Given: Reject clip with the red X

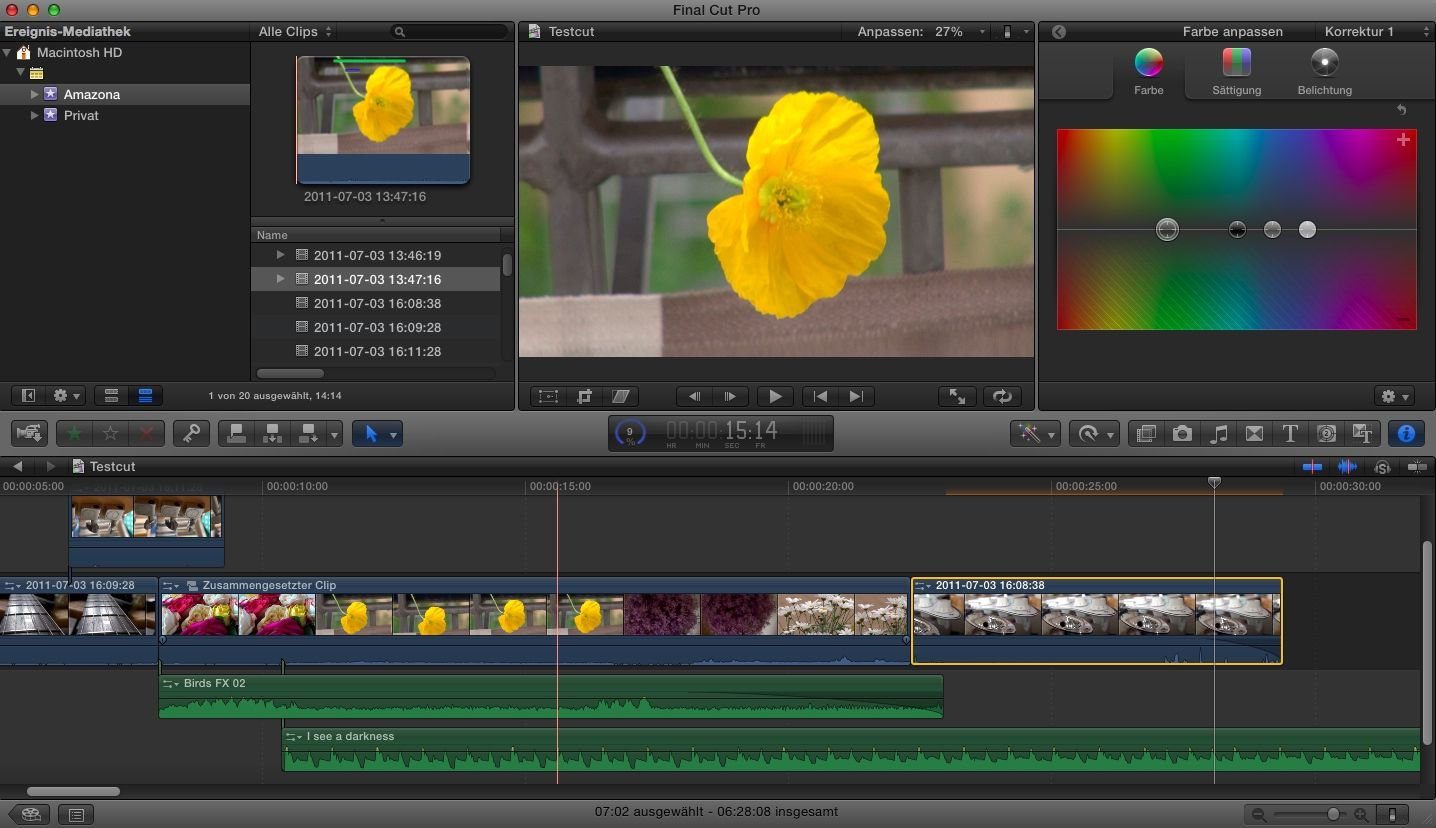Looking at the screenshot, I should (x=147, y=433).
